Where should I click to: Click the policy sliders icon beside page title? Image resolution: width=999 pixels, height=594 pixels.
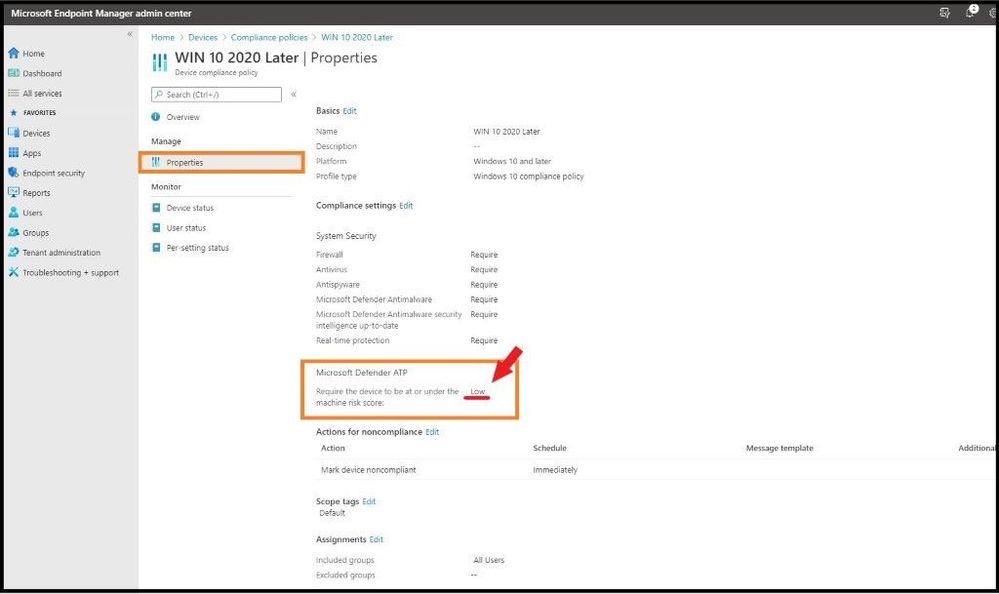click(x=159, y=62)
